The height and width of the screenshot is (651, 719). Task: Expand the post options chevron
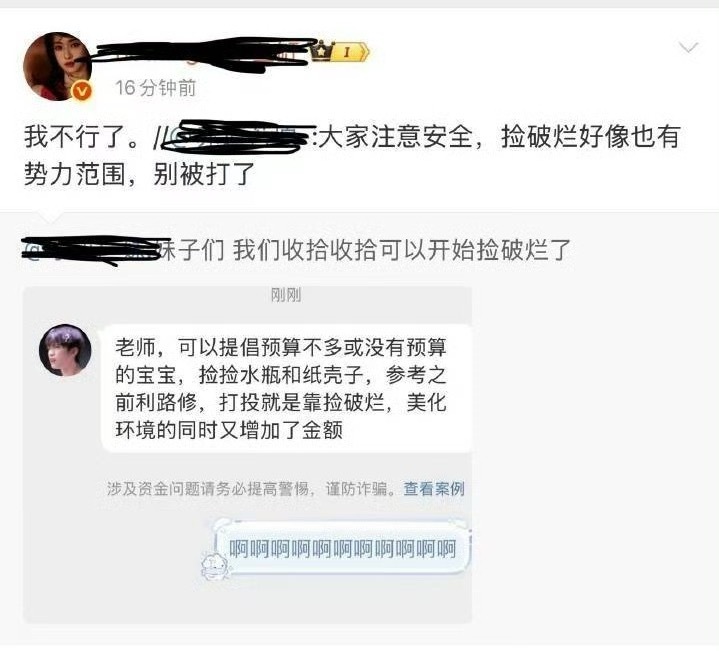pyautogui.click(x=688, y=48)
